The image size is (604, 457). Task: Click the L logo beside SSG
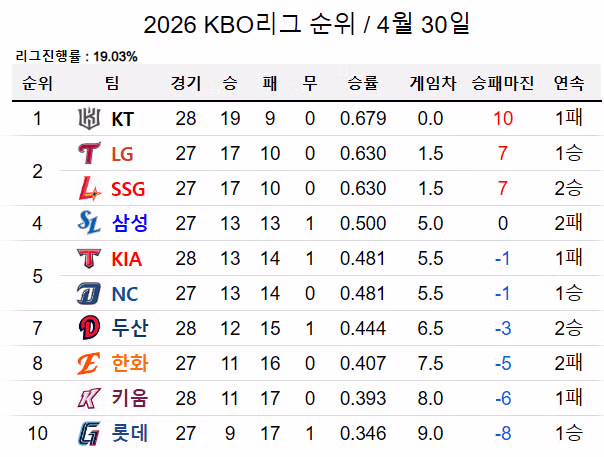coord(90,188)
